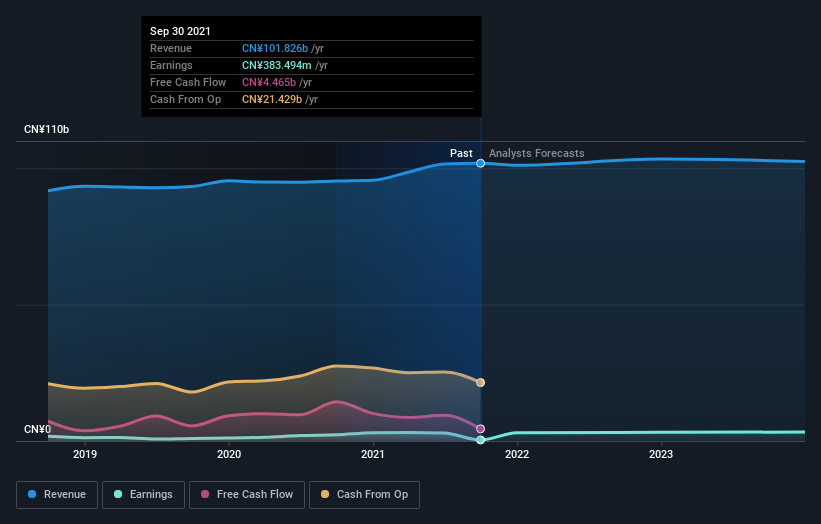Click the orange Cash From Op data point
This screenshot has width=821, height=524.
(x=480, y=383)
